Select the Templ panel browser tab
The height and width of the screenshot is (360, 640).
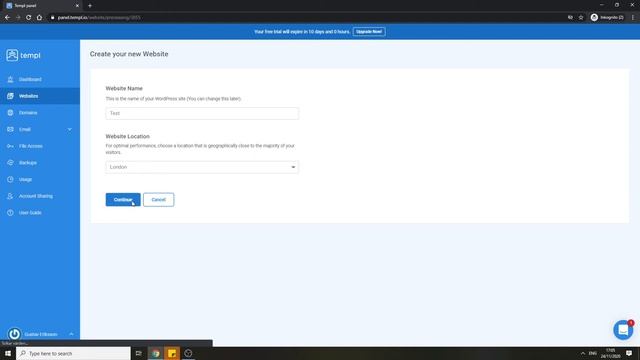[42, 6]
